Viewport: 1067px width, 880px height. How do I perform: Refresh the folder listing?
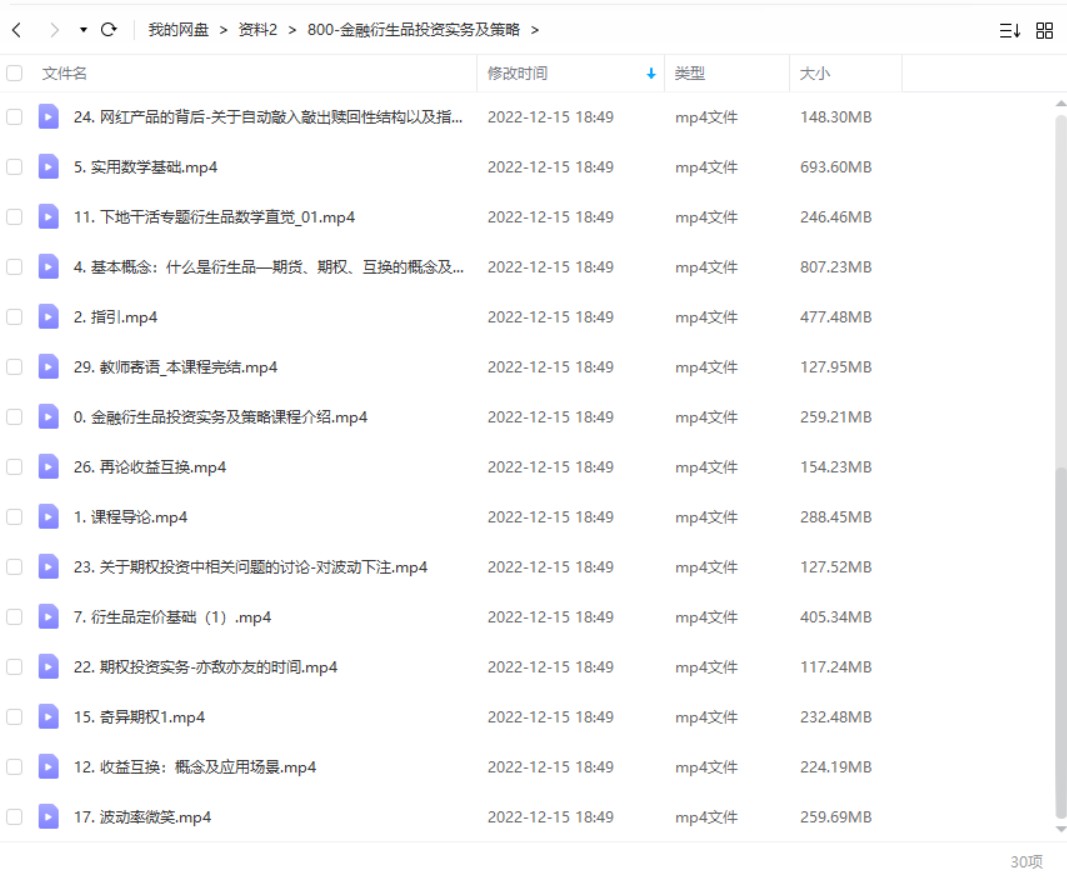point(109,29)
